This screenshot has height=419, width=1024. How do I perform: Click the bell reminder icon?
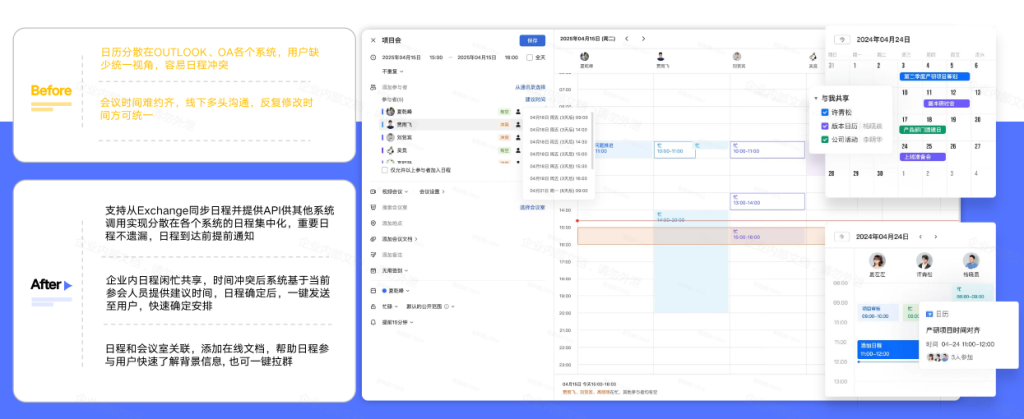pos(373,322)
